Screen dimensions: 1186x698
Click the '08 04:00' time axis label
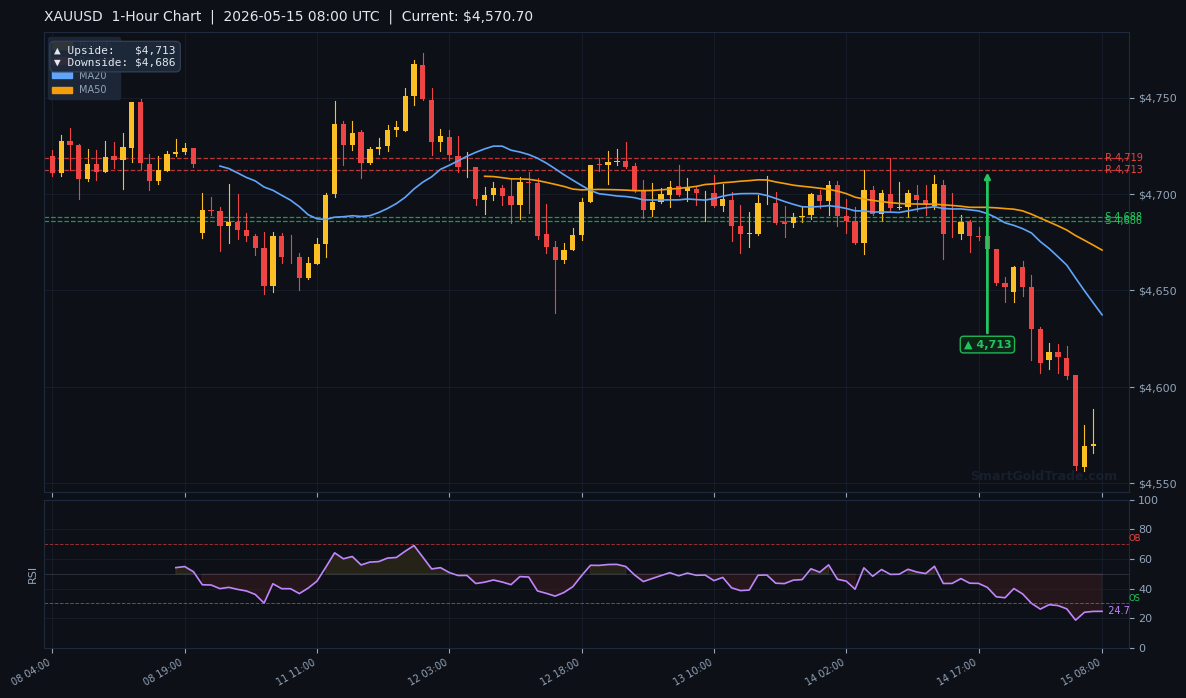click(x=30, y=672)
